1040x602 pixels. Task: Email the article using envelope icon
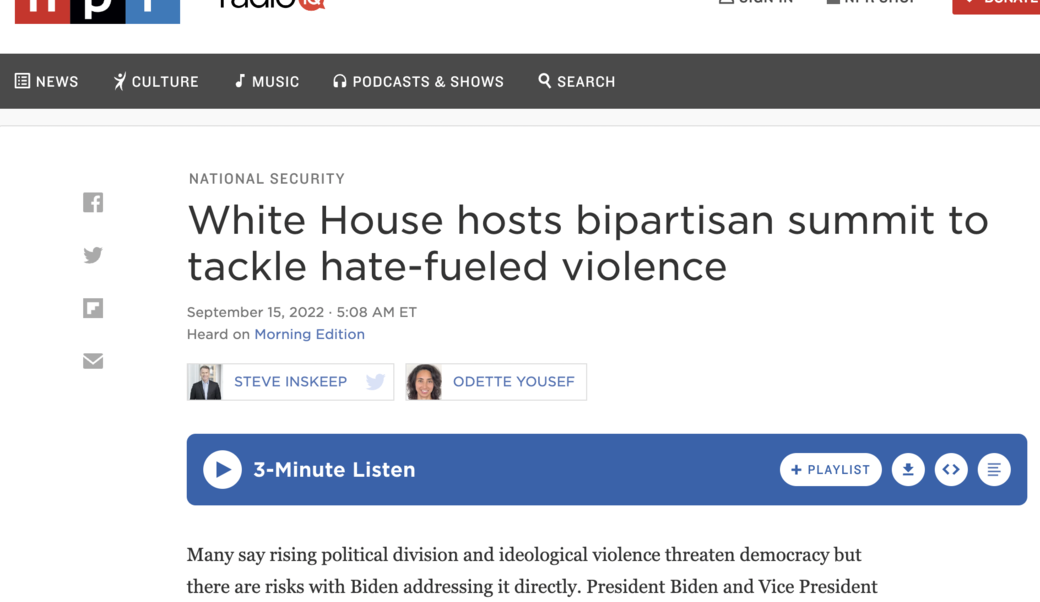point(93,361)
